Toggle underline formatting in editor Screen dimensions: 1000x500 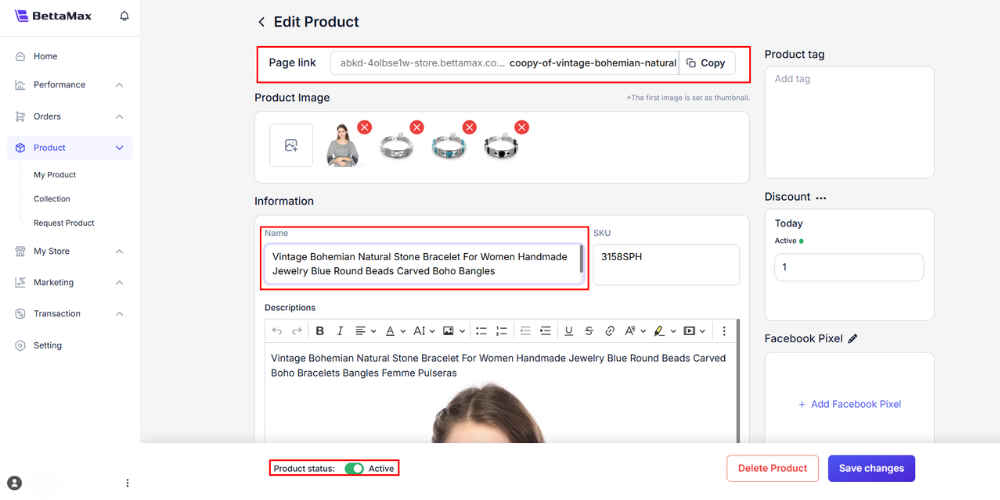[569, 331]
